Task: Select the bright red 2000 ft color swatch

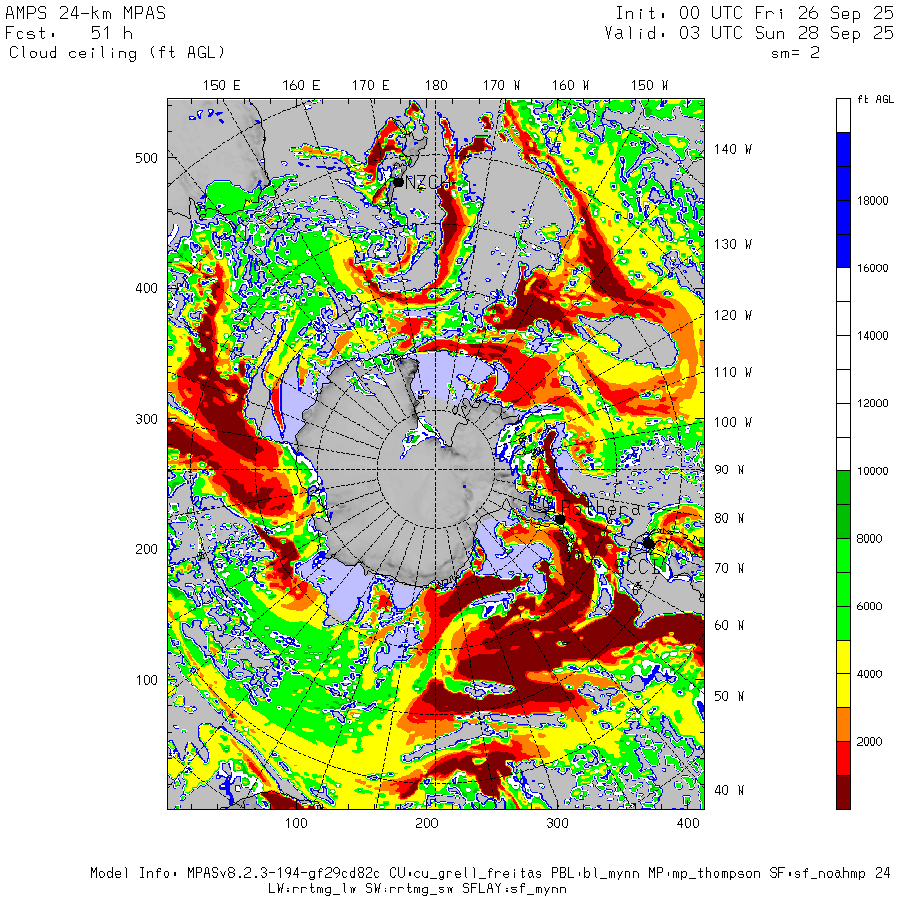Action: coord(843,758)
